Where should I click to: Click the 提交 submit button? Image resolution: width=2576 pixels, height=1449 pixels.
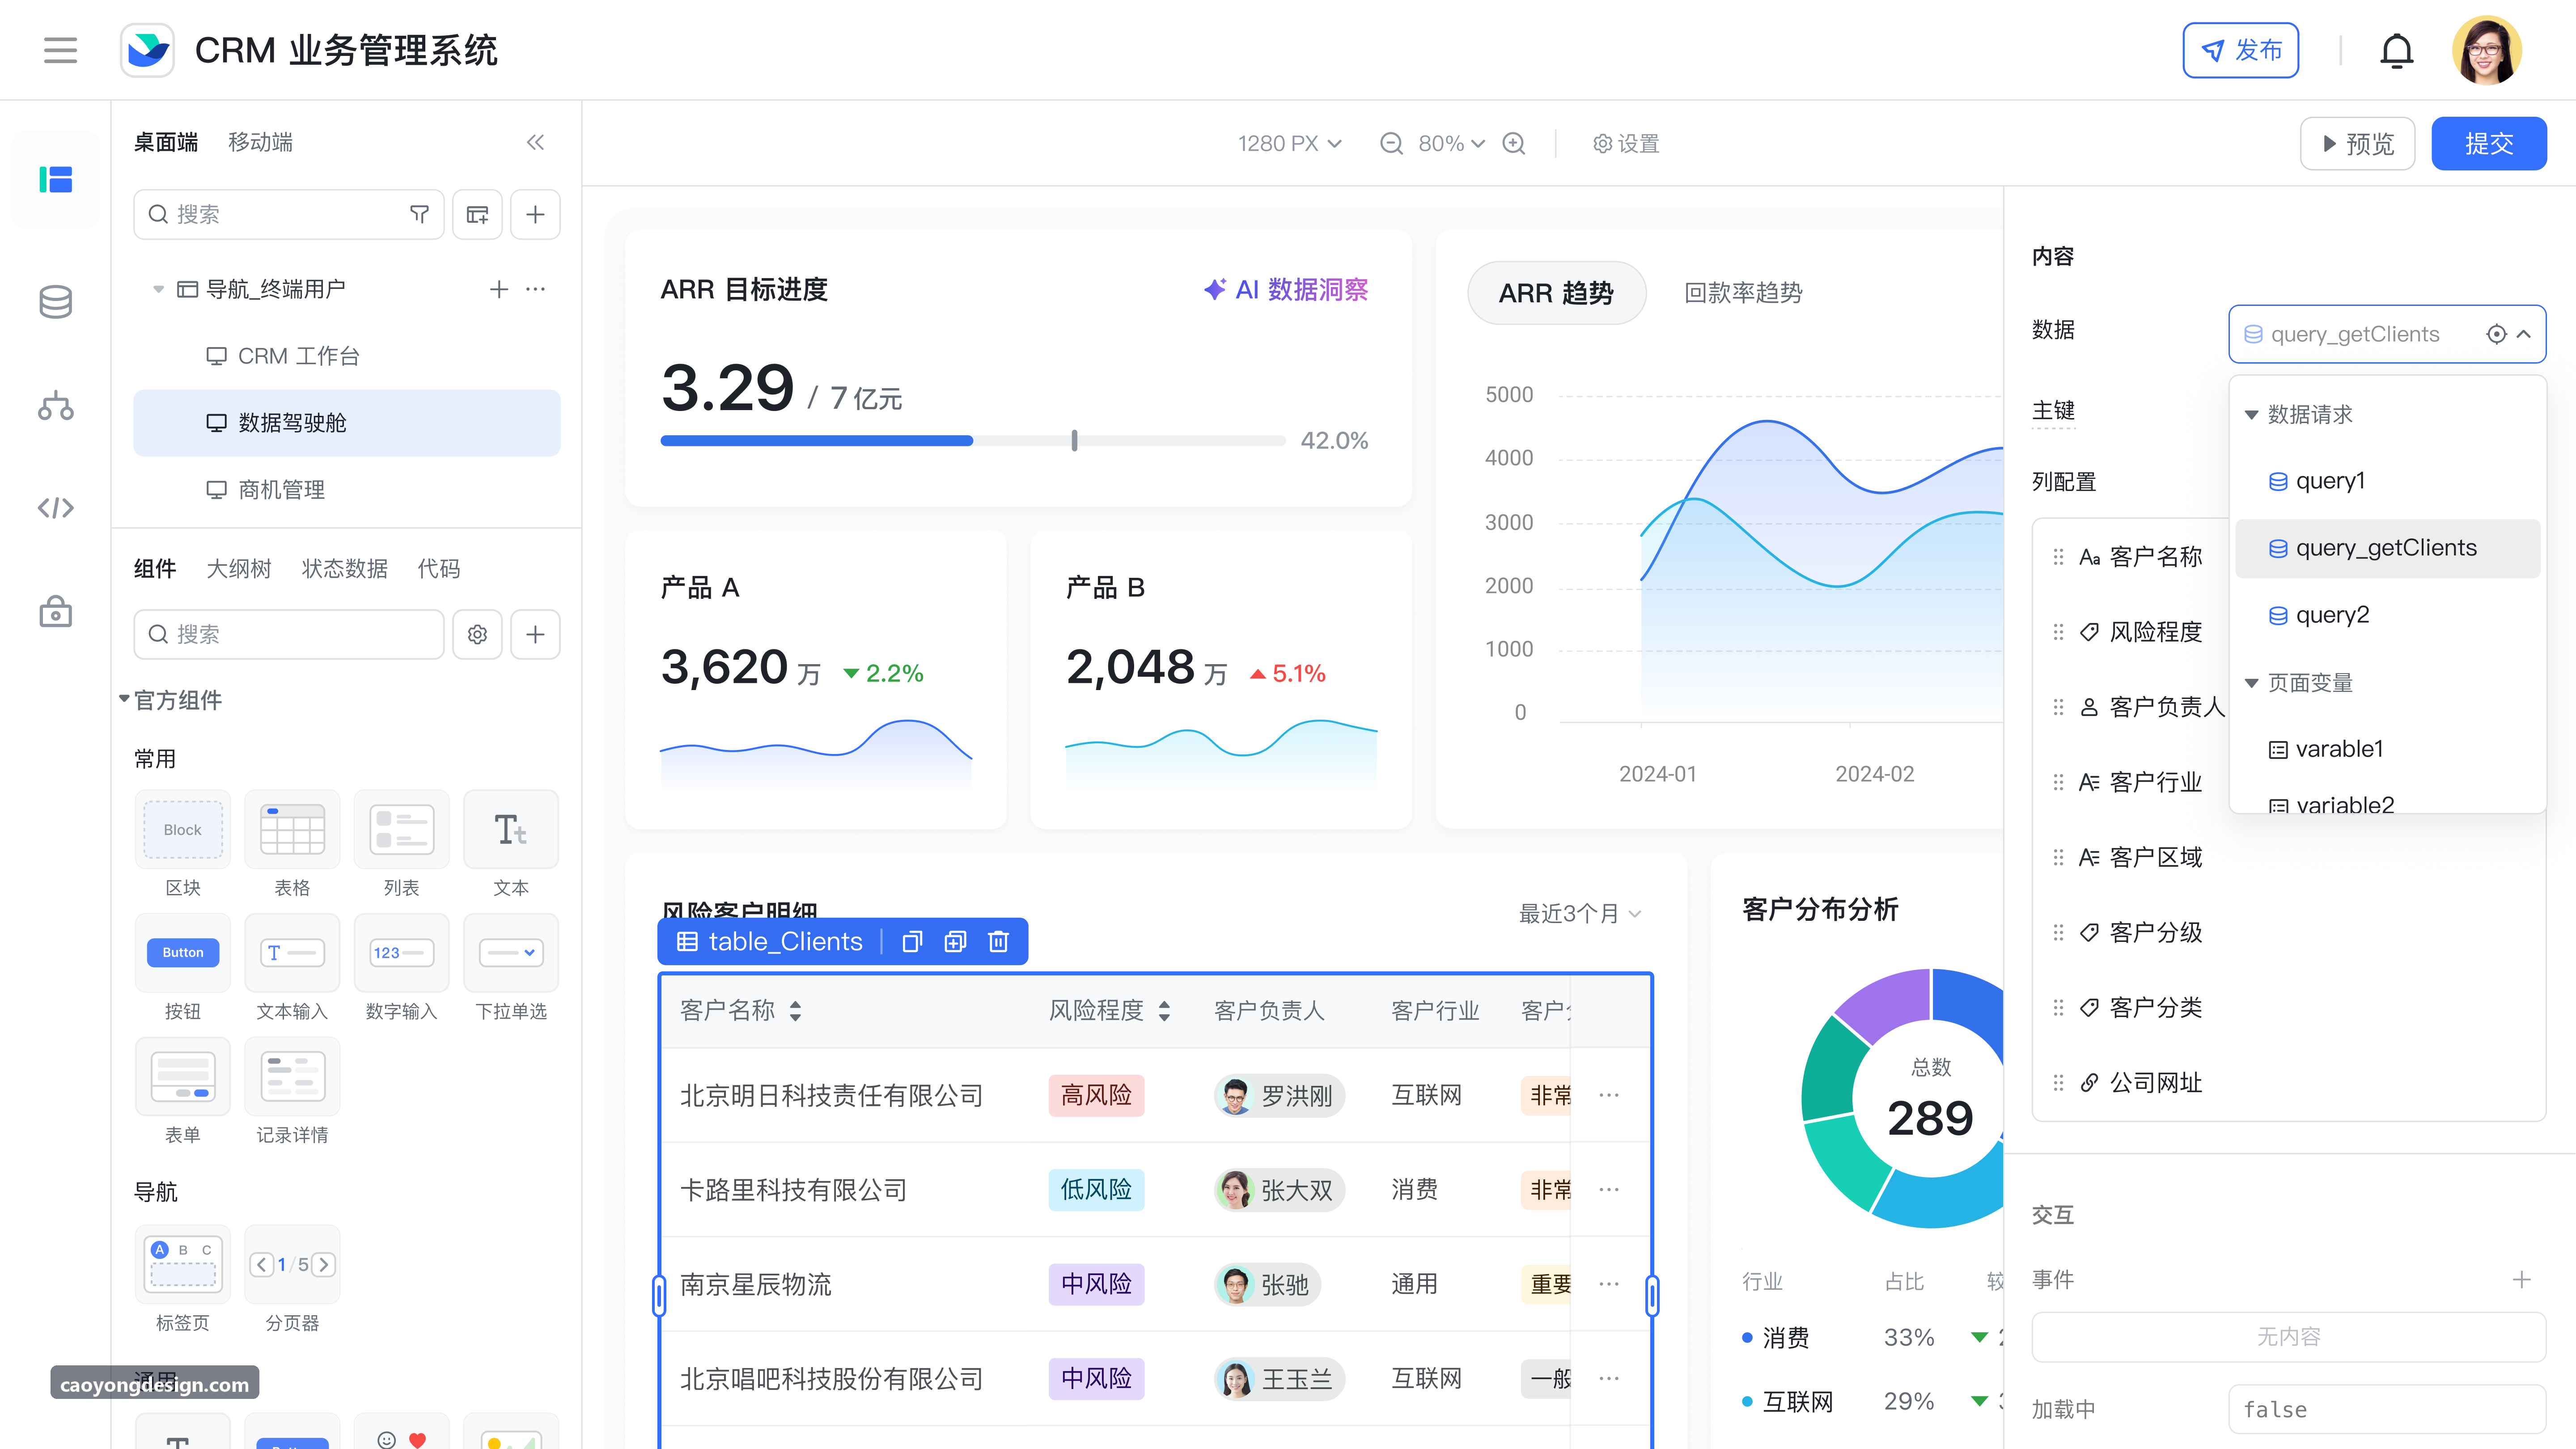click(x=2488, y=144)
